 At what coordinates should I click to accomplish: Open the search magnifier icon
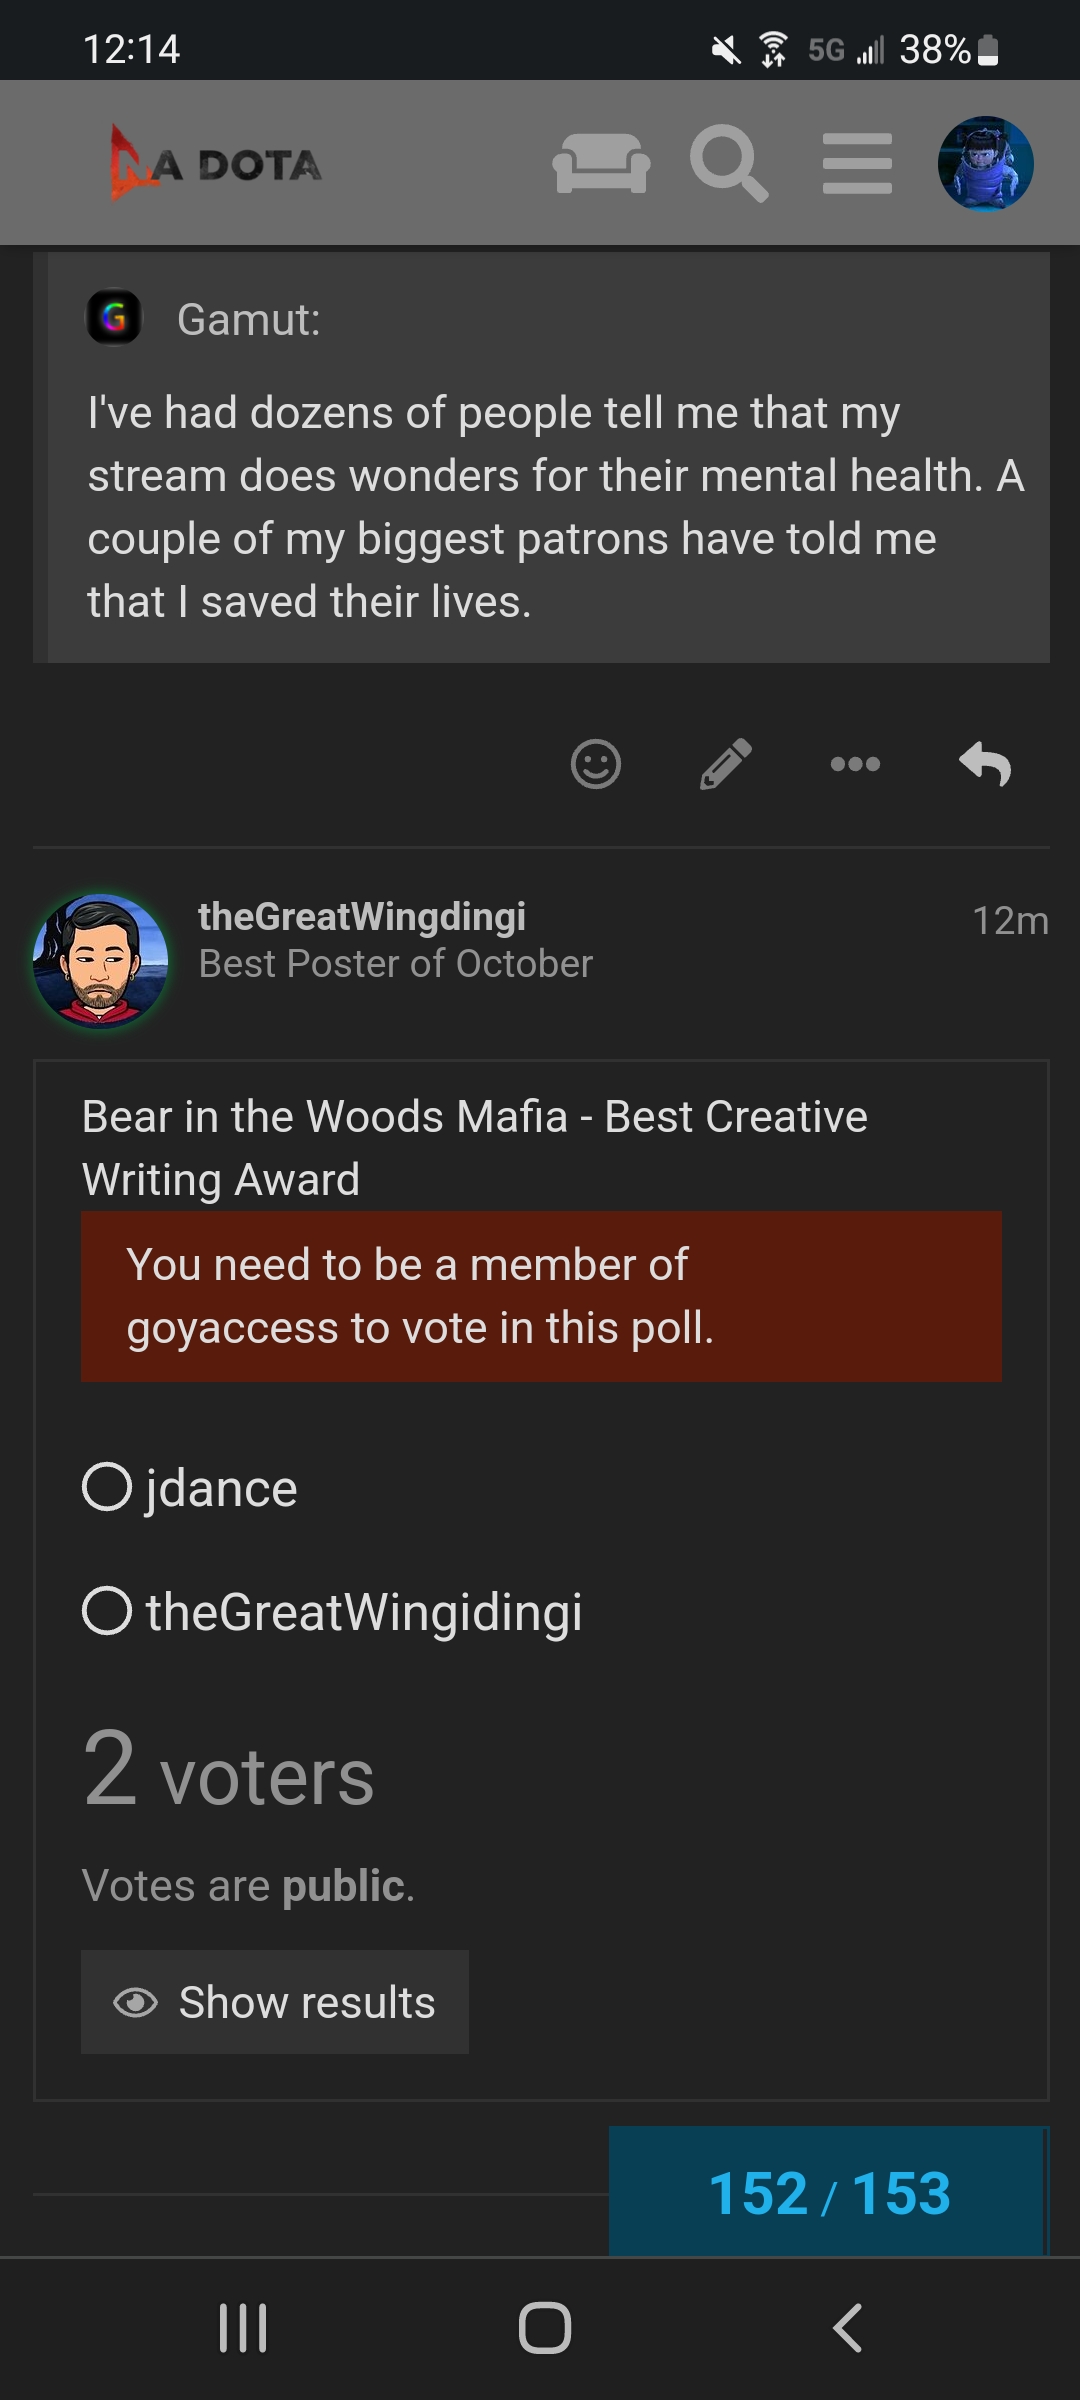(729, 163)
